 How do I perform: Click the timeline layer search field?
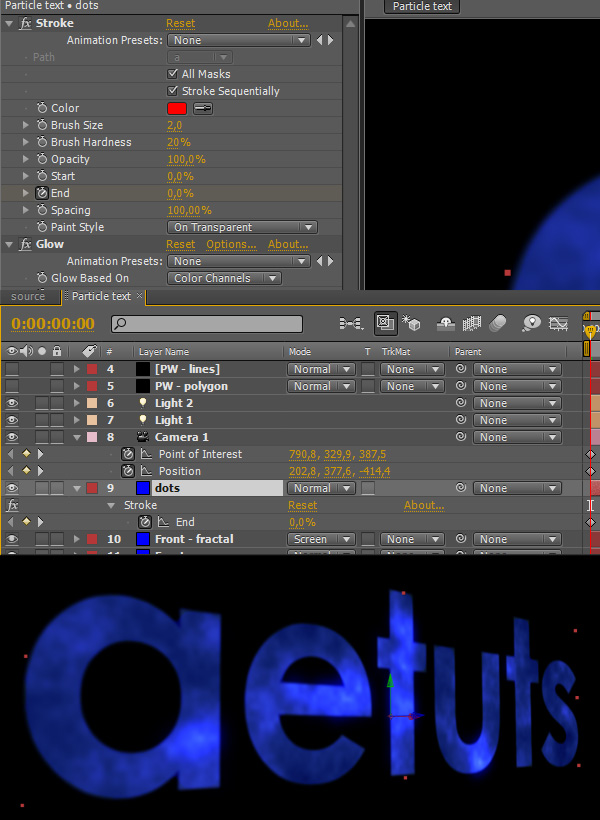click(x=207, y=324)
